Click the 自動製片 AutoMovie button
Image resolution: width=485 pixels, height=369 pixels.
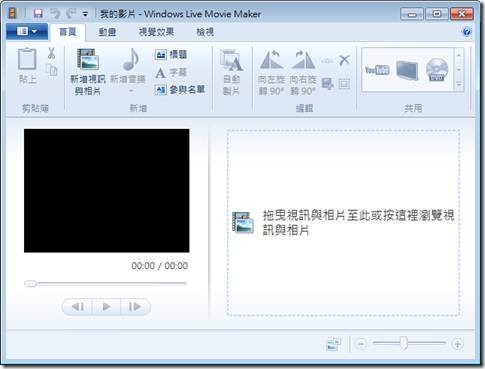click(231, 72)
